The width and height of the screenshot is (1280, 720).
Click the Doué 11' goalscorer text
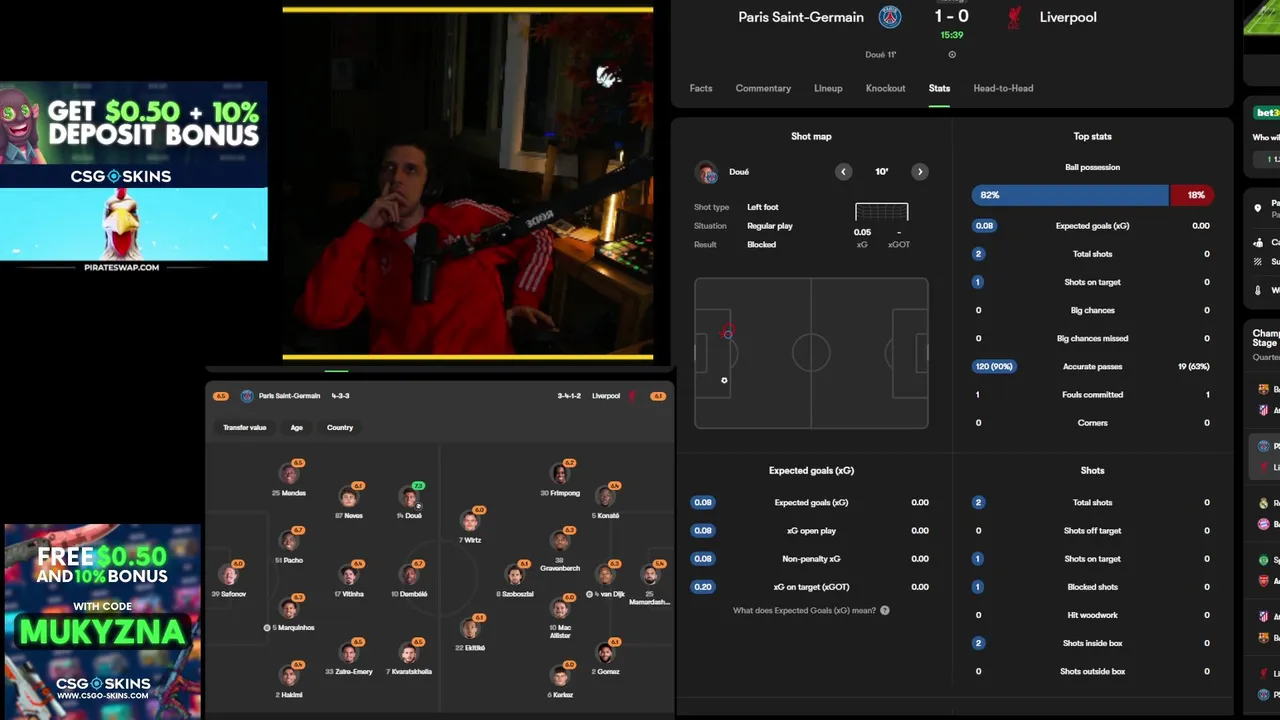[x=881, y=55]
